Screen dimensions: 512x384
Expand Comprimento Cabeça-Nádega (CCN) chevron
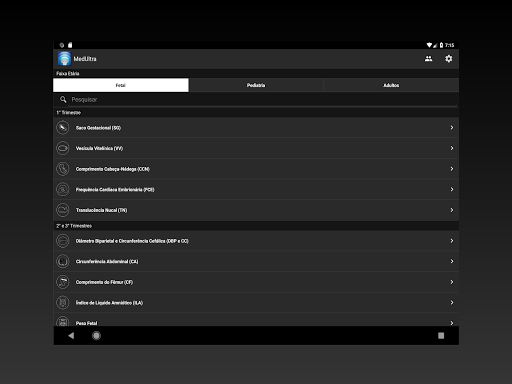point(452,169)
